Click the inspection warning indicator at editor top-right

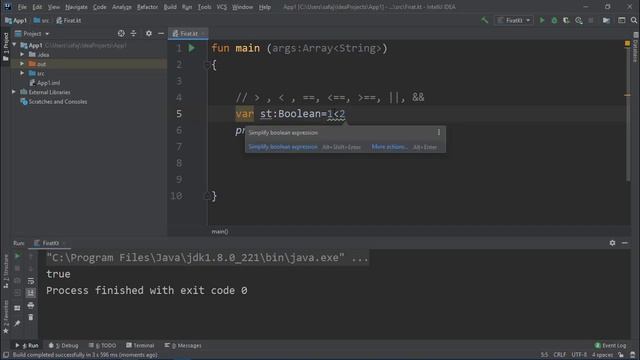627,43
